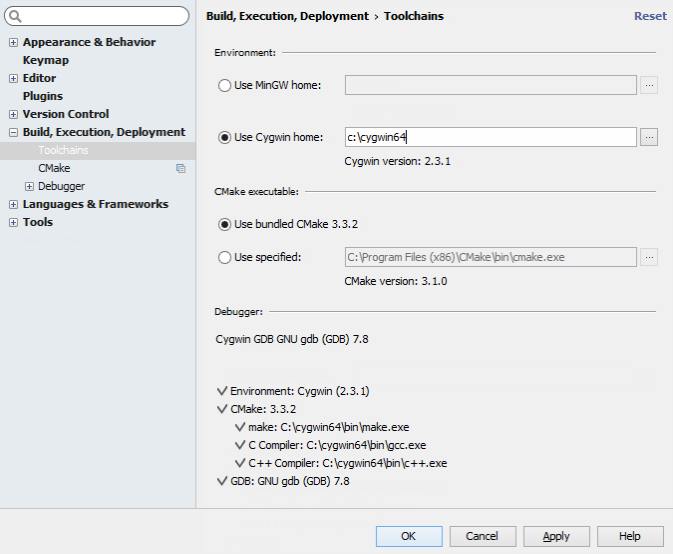The image size is (673, 554).
Task: Collapse Build, Execution, Deployment node
Action: [13, 132]
